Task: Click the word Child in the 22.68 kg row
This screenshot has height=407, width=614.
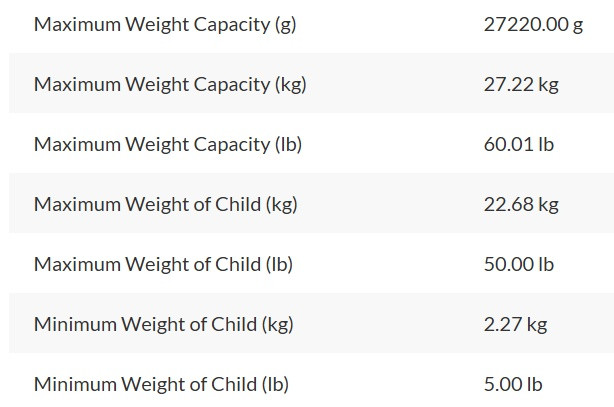Action: [238, 204]
